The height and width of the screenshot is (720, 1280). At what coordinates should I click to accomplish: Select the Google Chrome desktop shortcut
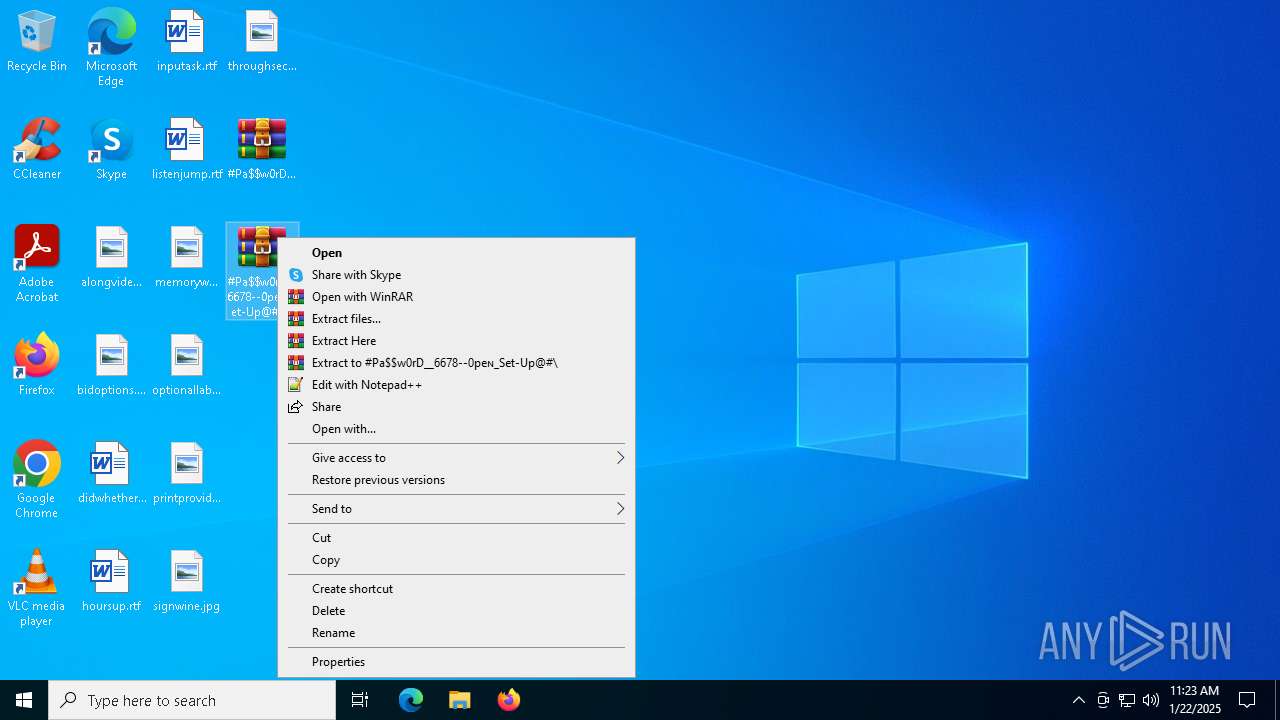37,479
